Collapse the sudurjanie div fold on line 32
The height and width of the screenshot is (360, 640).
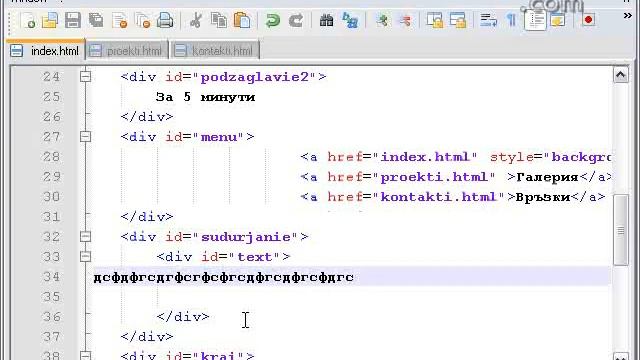tap(85, 236)
